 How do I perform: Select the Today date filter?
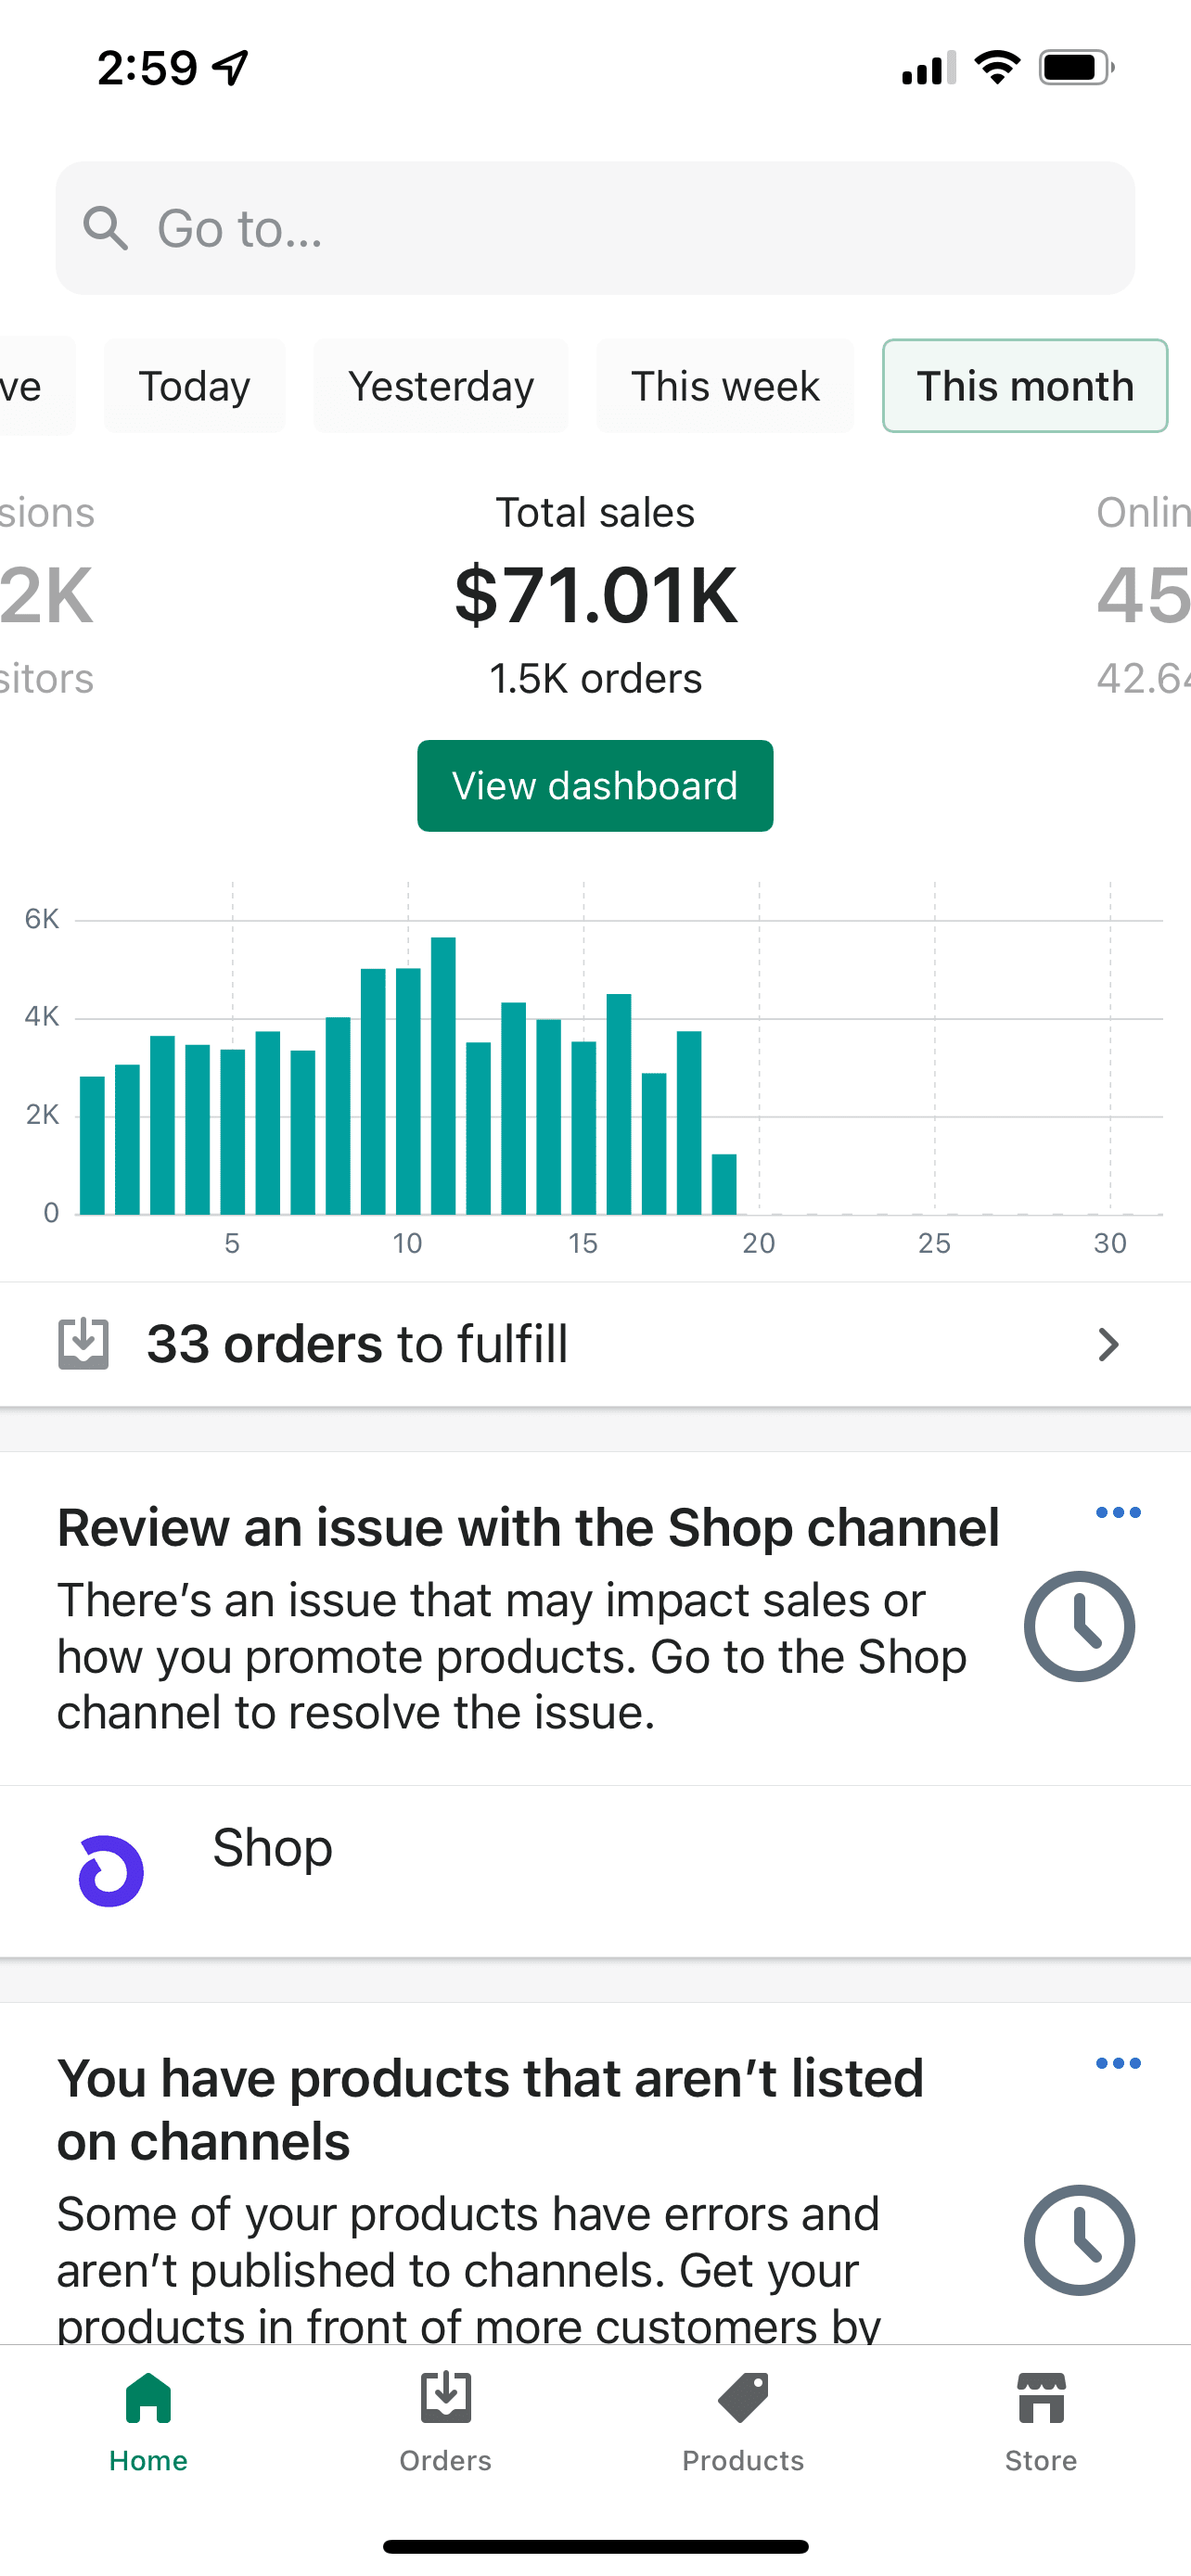(x=194, y=386)
